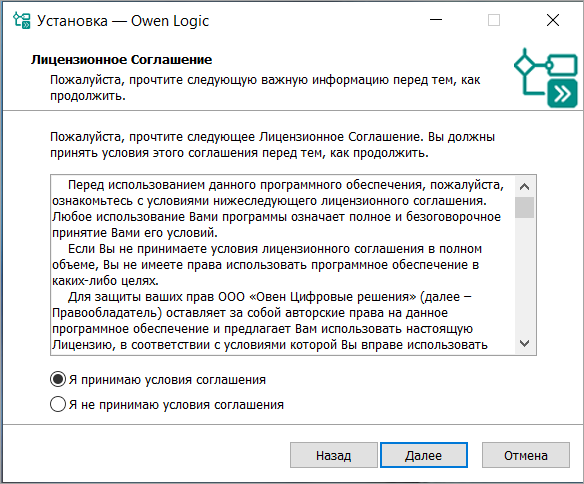Minimize the installer window
Image resolution: width=584 pixels, height=484 pixels.
pos(436,20)
